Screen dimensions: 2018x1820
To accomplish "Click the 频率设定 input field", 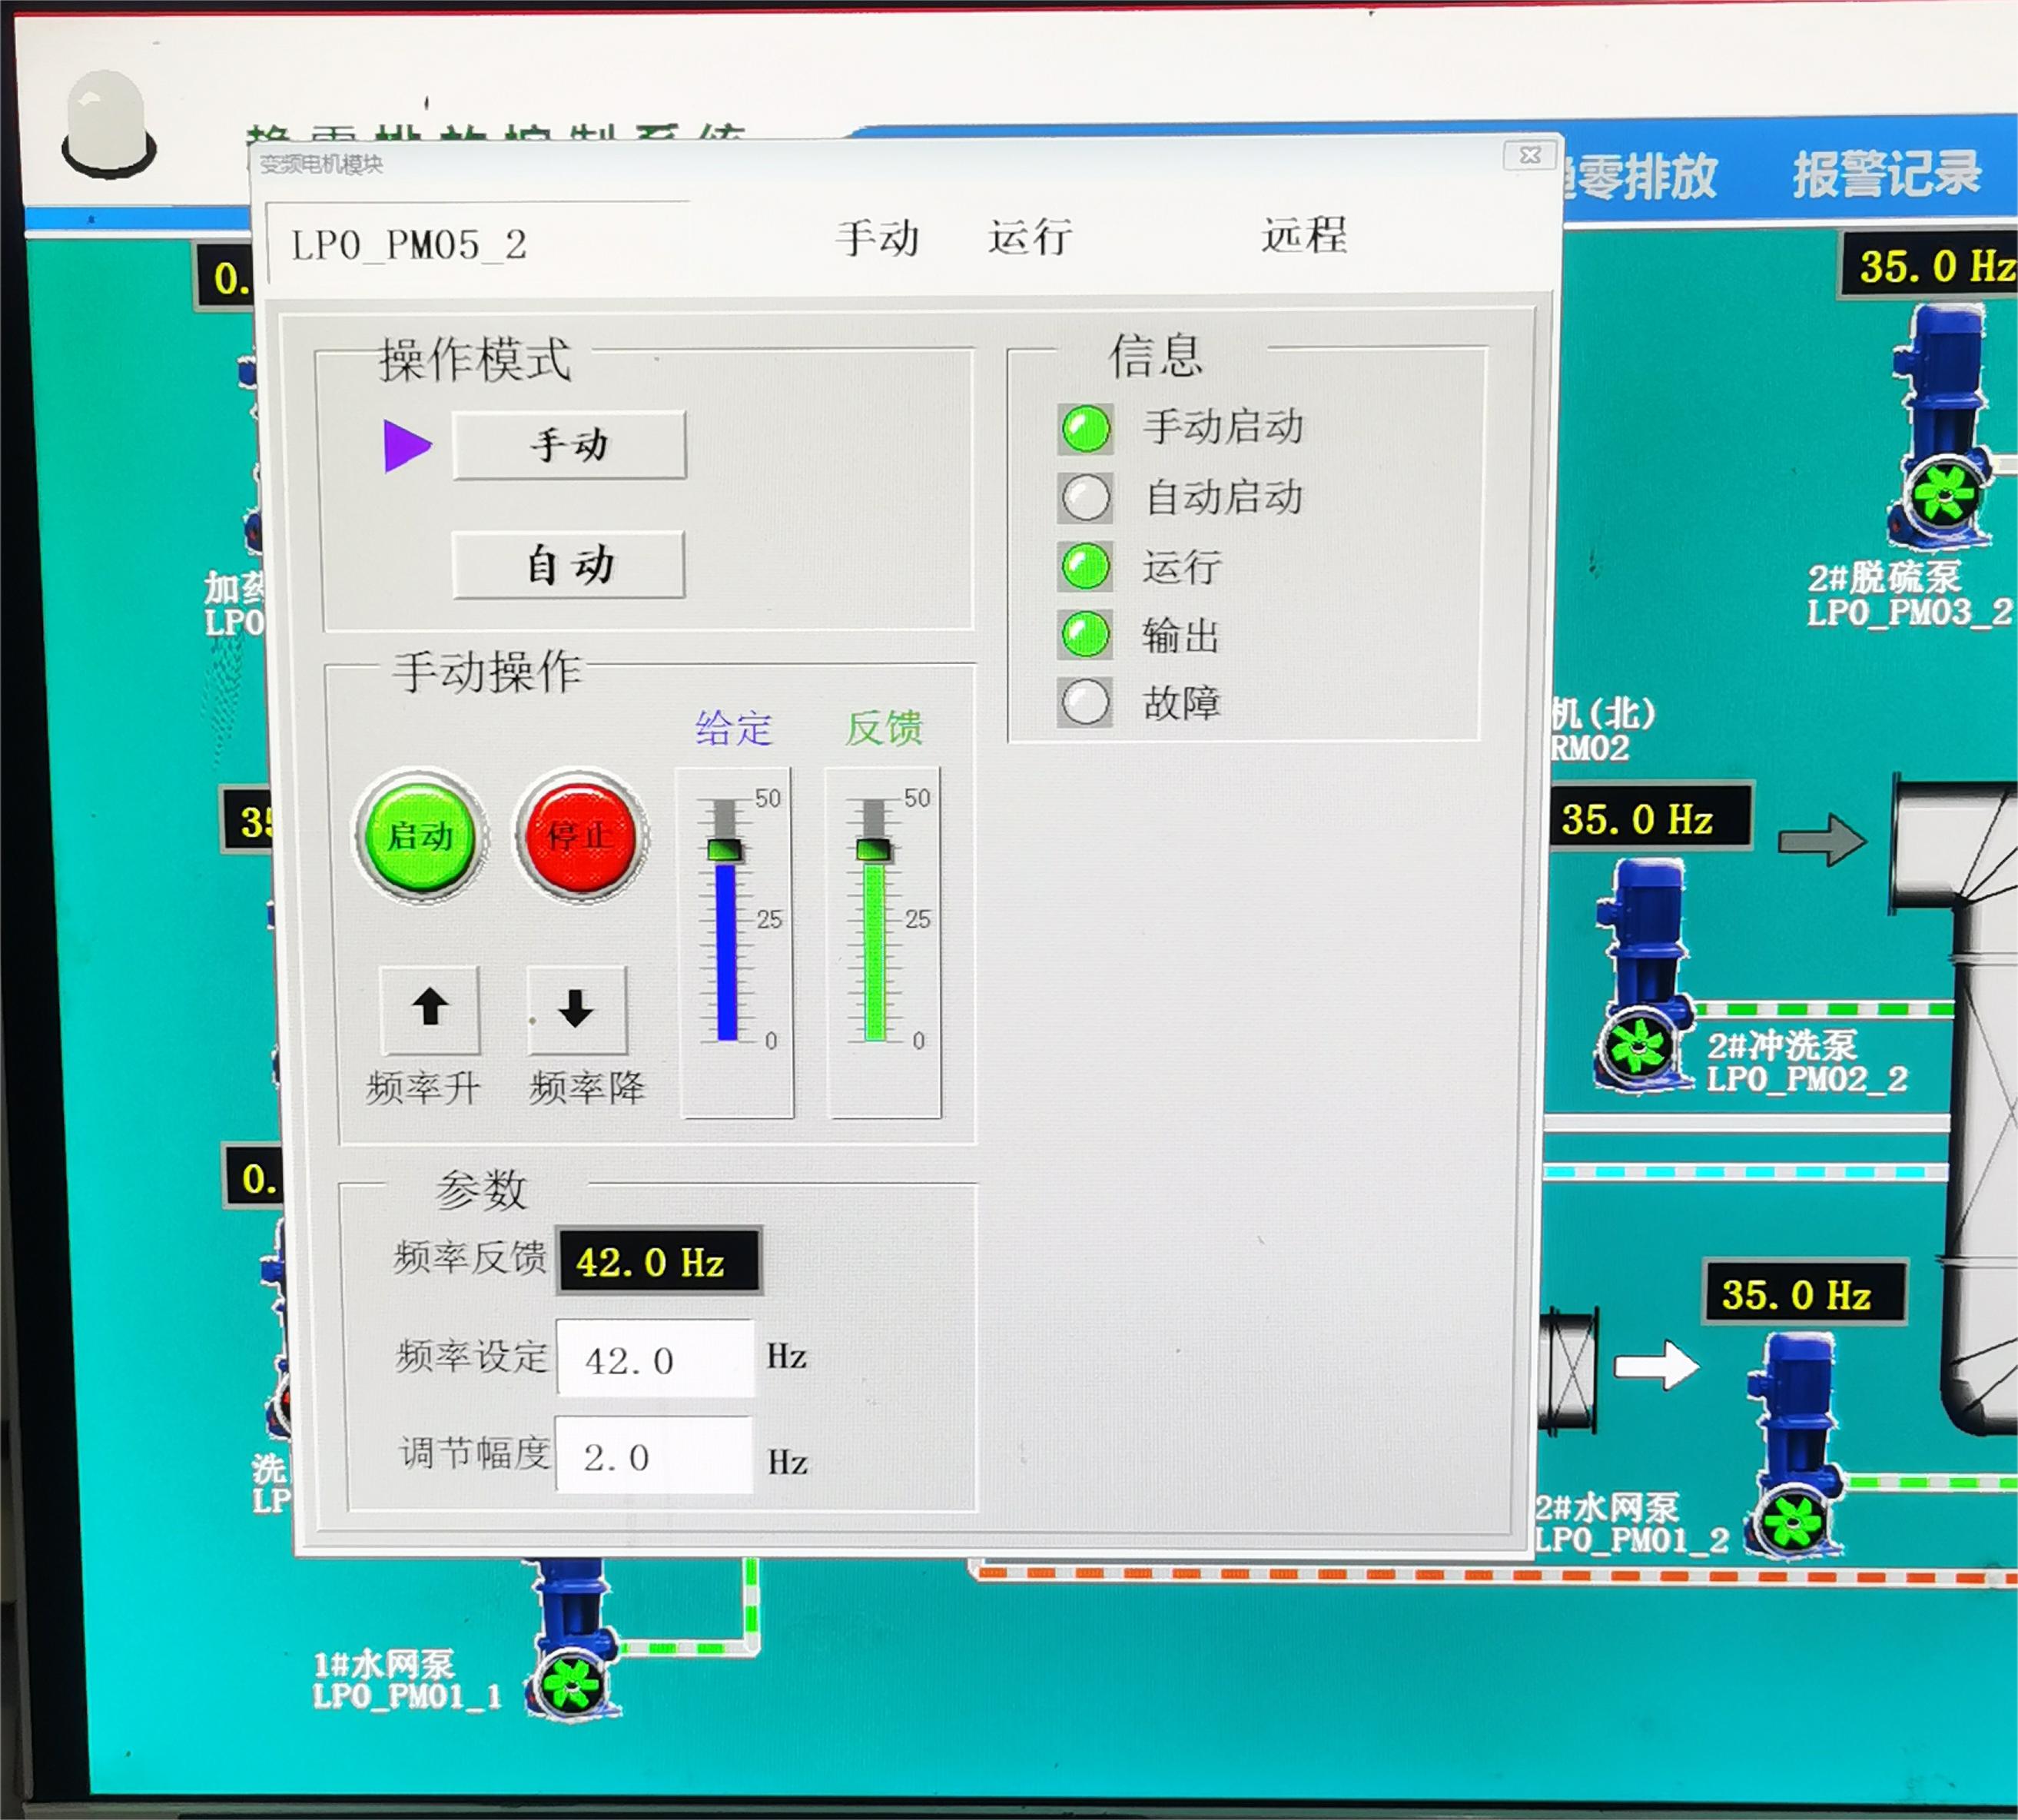I will (x=655, y=1359).
